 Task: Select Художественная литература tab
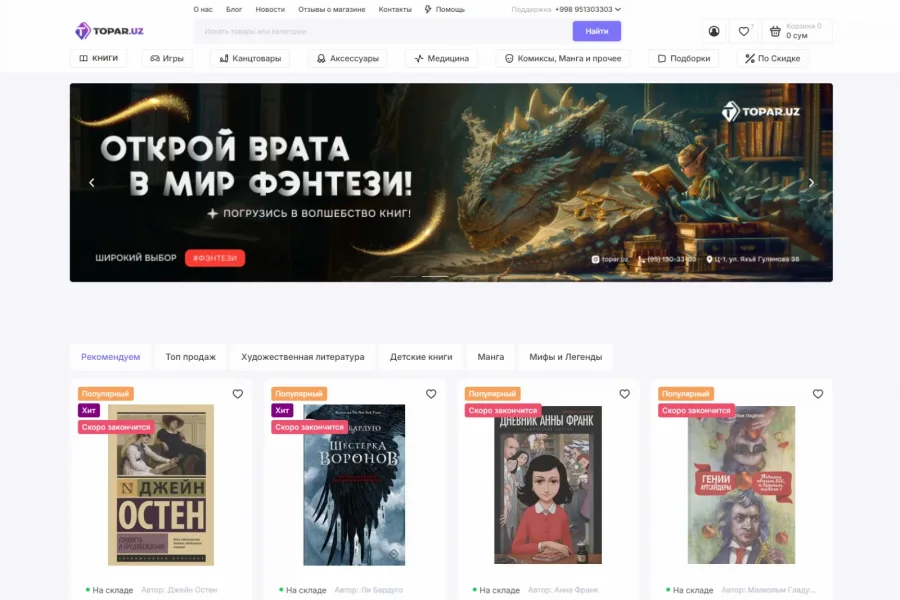pyautogui.click(x=302, y=357)
